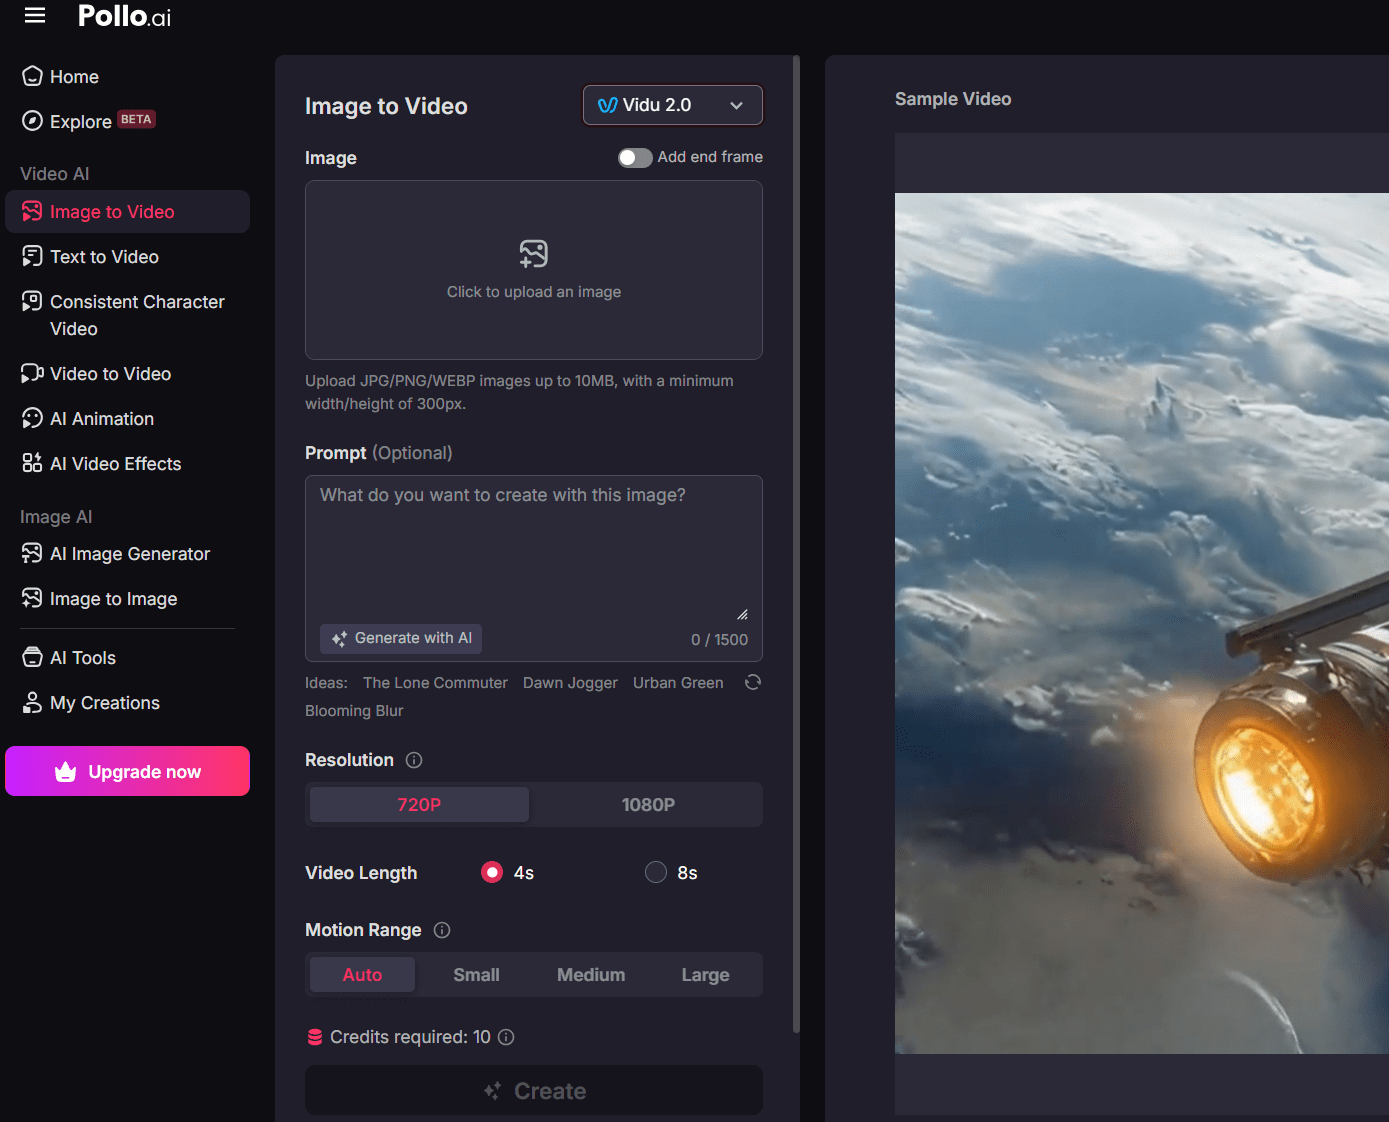Select the Image to Video sidebar icon
Viewport: 1389px width, 1122px height.
pos(32,211)
